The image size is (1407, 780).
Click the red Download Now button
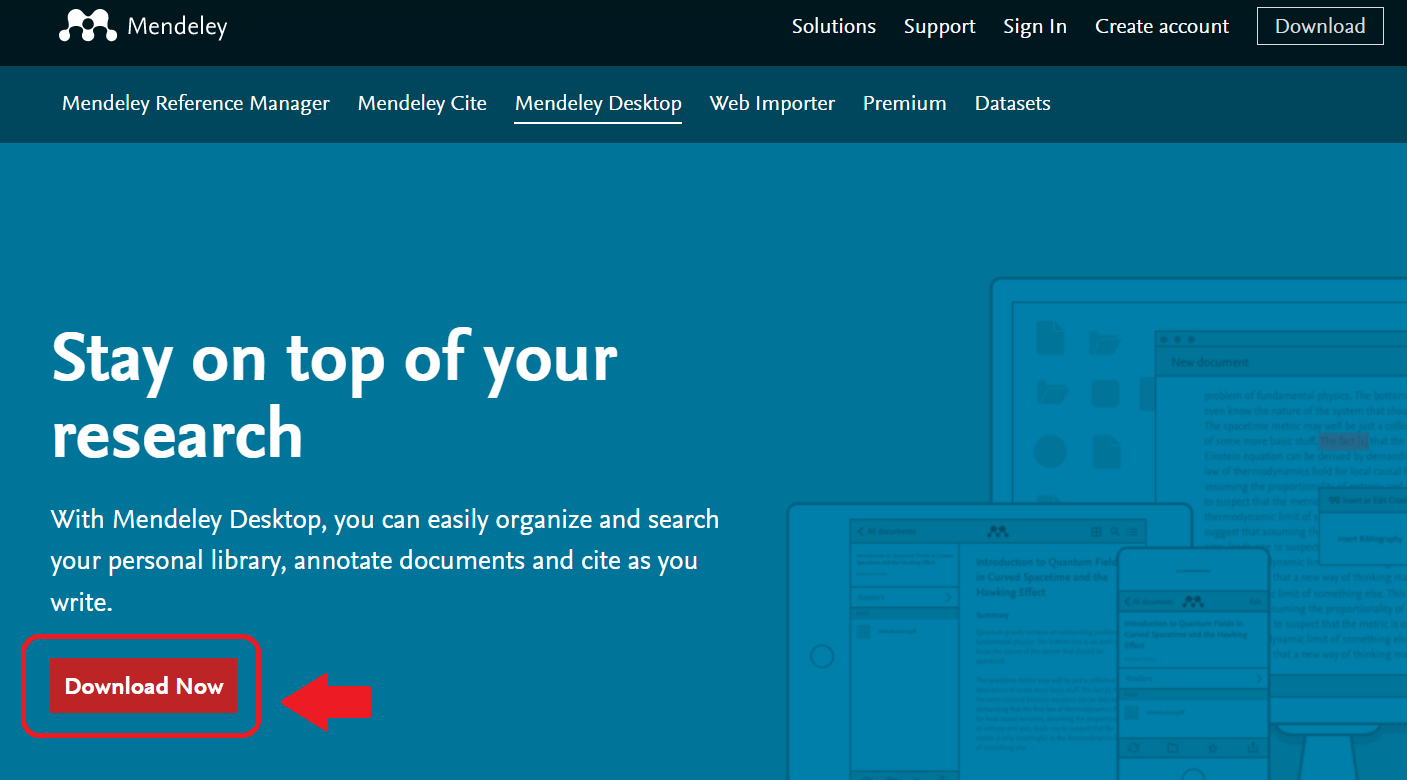coord(144,686)
